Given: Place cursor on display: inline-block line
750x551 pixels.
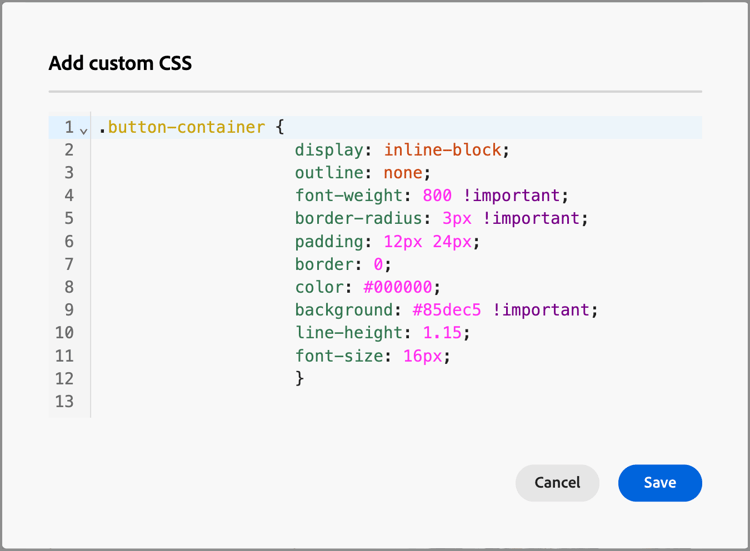Looking at the screenshot, I should tap(402, 150).
